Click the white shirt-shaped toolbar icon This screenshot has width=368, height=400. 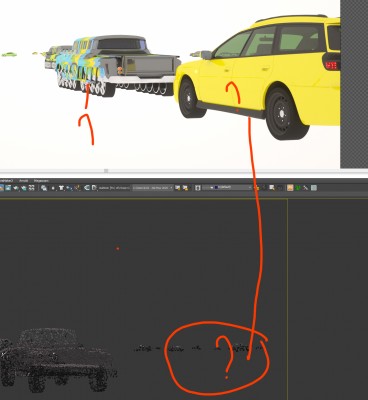[x=62, y=188]
